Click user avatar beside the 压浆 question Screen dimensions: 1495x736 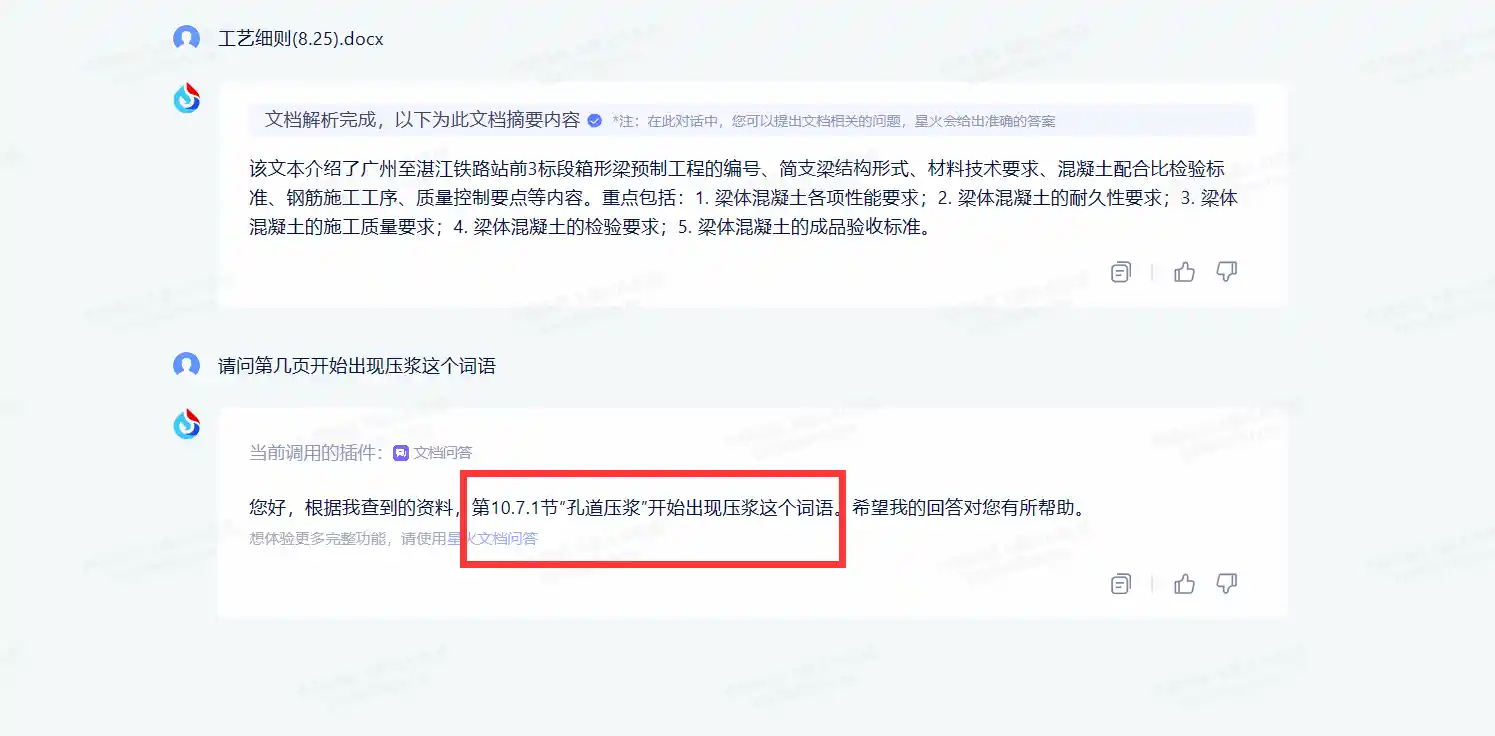point(186,365)
